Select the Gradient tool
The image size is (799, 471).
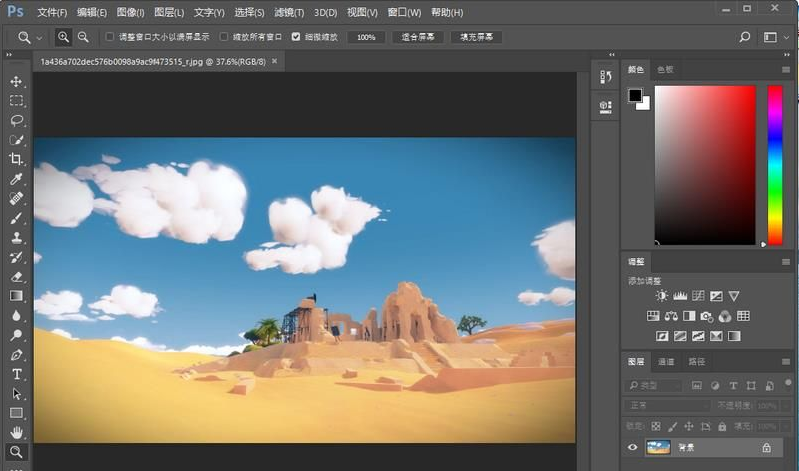click(16, 296)
